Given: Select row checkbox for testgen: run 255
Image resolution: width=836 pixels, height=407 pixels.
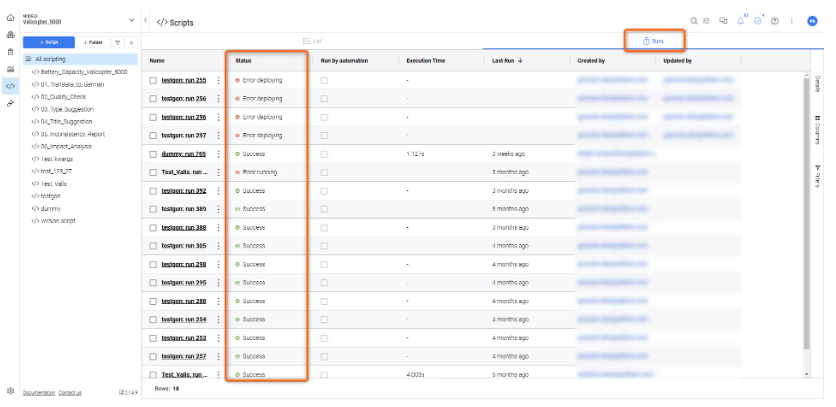Looking at the screenshot, I should (x=153, y=81).
